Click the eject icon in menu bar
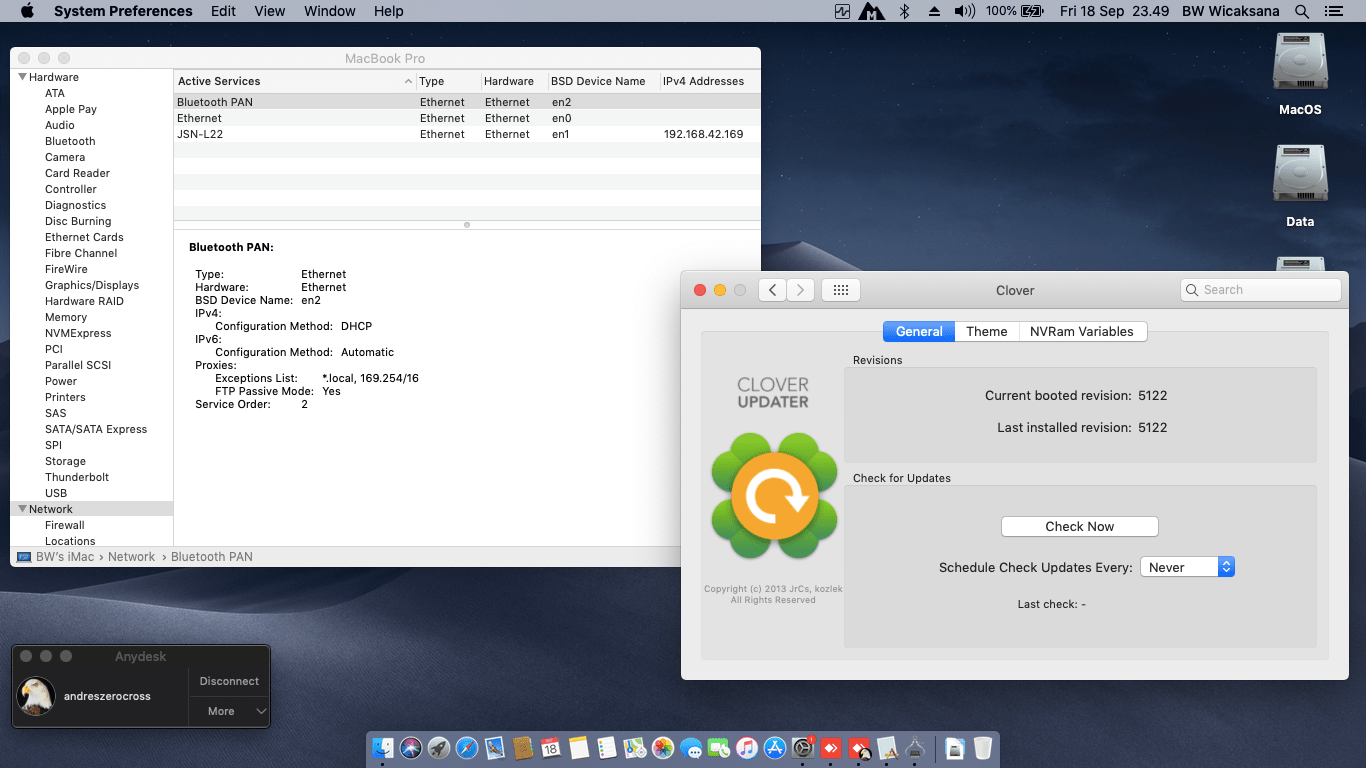Image resolution: width=1366 pixels, height=768 pixels. click(934, 11)
